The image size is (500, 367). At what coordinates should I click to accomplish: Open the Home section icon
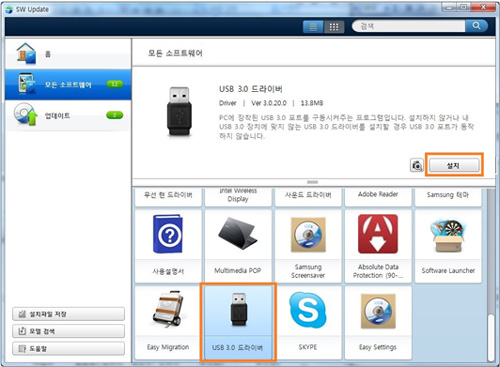coord(26,53)
